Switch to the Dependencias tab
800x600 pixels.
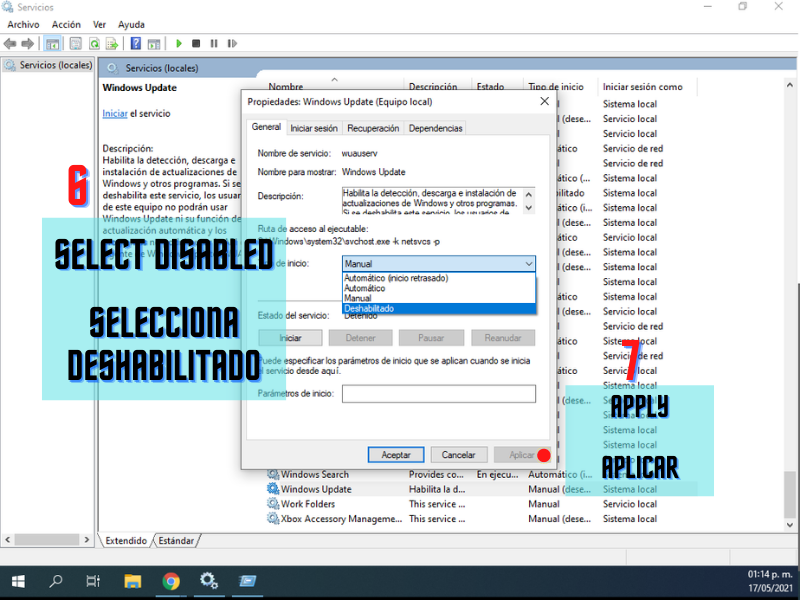tap(435, 128)
